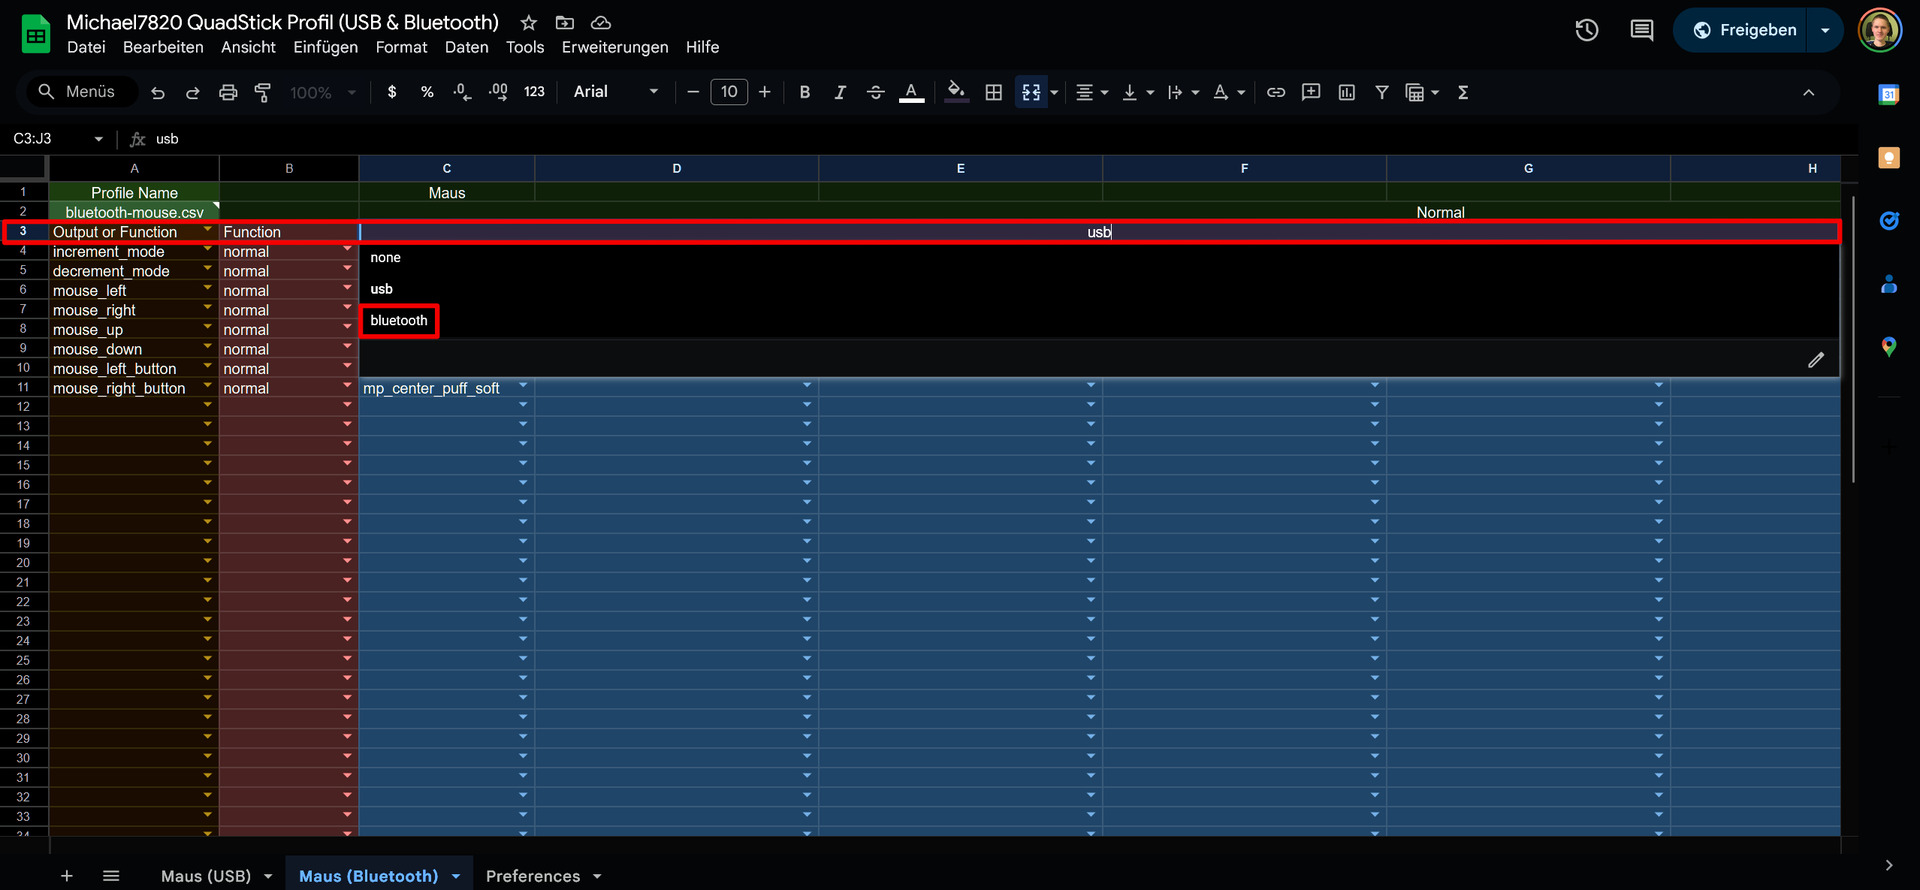
Task: Click the functions sigma icon
Action: click(x=1463, y=92)
